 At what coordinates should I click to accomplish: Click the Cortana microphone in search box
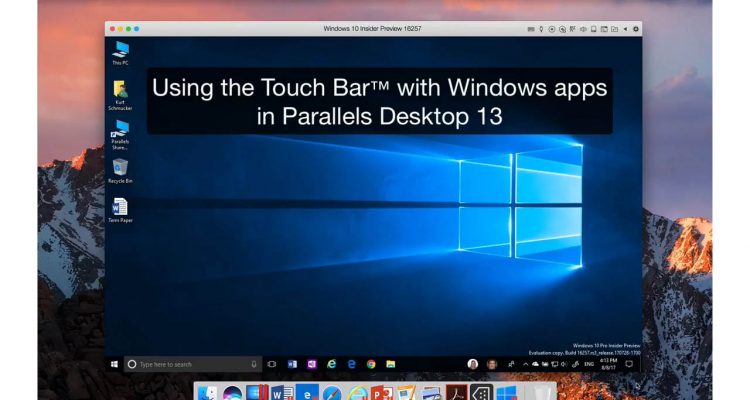tap(254, 364)
